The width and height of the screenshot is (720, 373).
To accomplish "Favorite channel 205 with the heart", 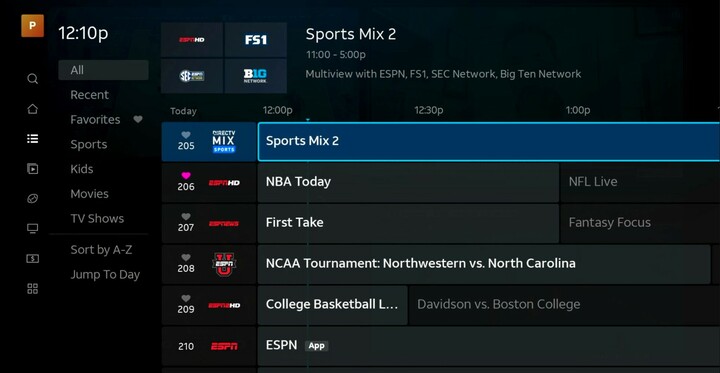I will pos(186,135).
